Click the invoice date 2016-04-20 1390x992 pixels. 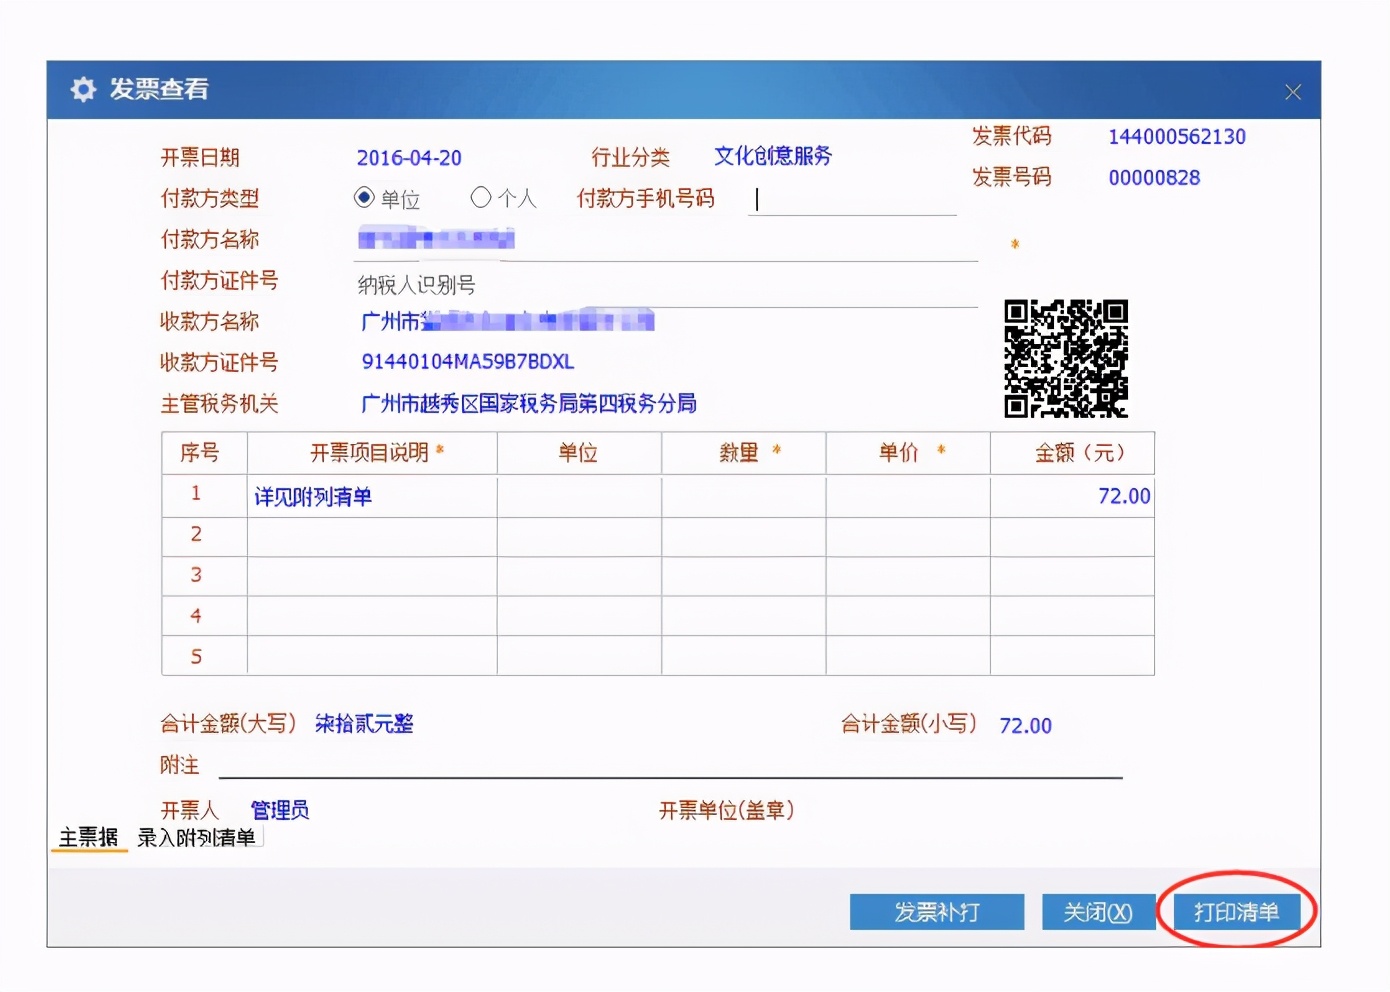[x=410, y=157]
